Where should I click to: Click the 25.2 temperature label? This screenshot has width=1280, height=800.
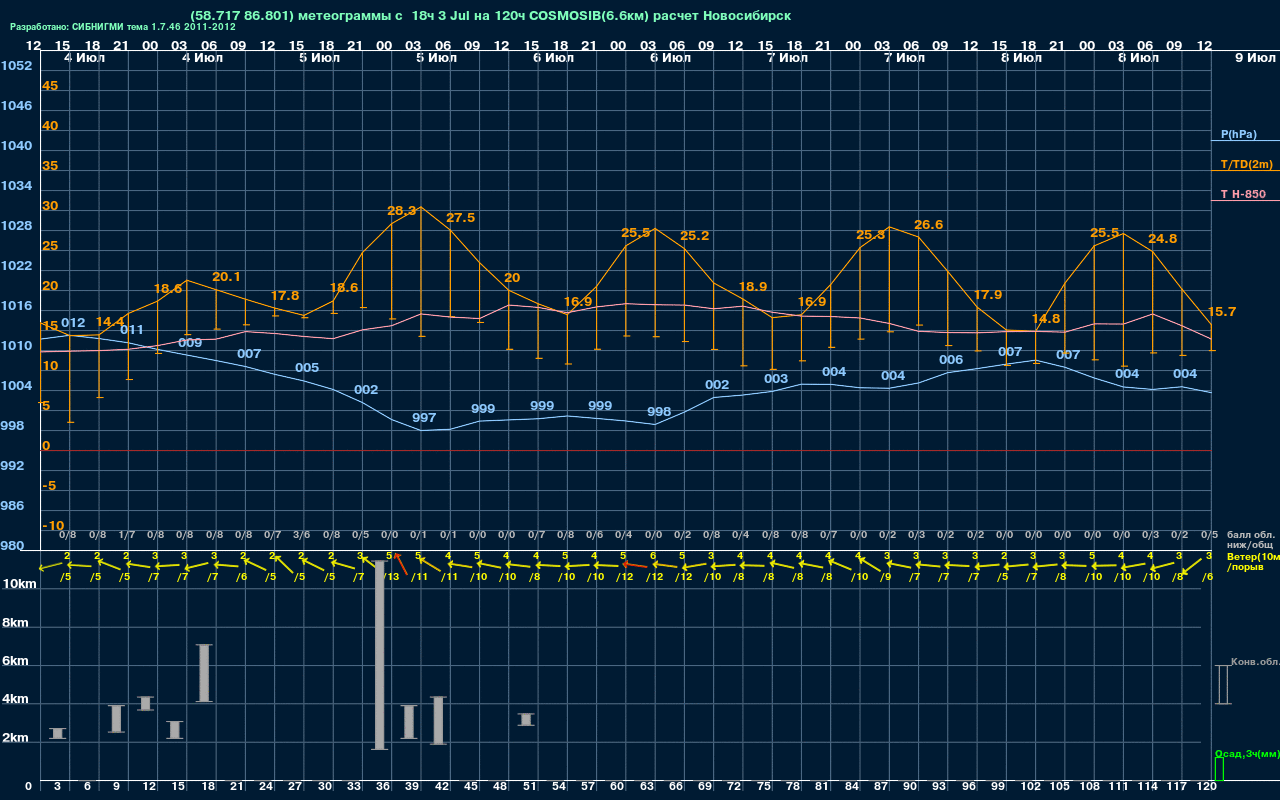click(x=695, y=236)
